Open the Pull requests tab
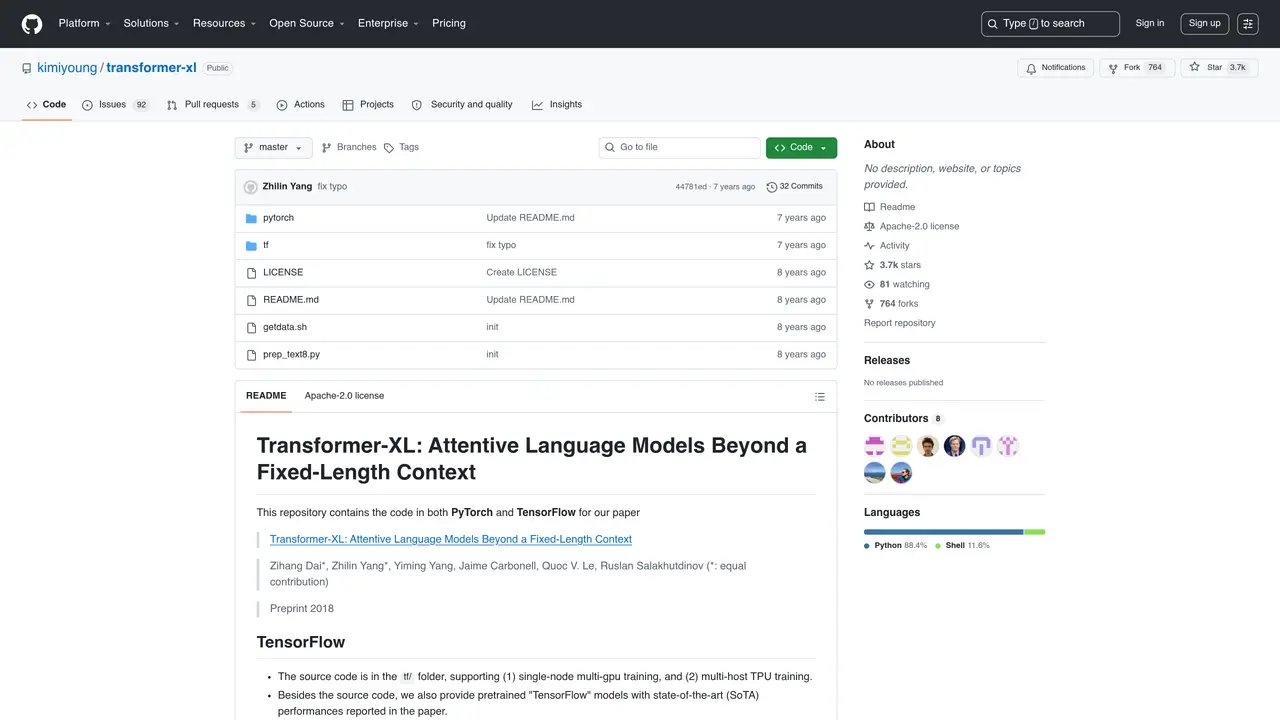The width and height of the screenshot is (1280, 720). pyautogui.click(x=213, y=105)
